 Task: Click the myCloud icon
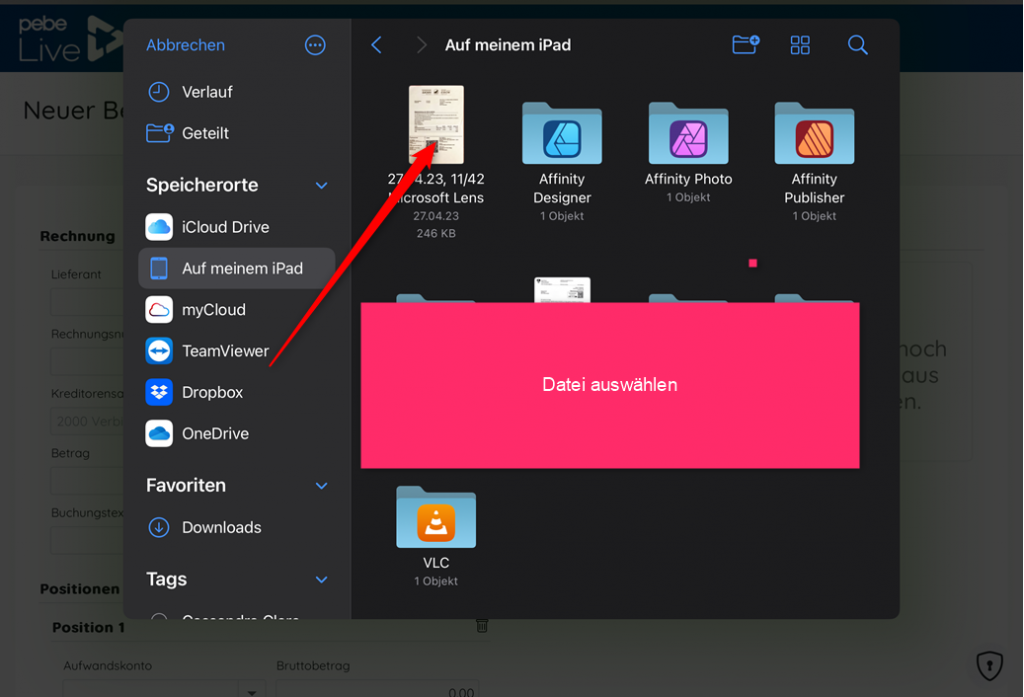[159, 310]
